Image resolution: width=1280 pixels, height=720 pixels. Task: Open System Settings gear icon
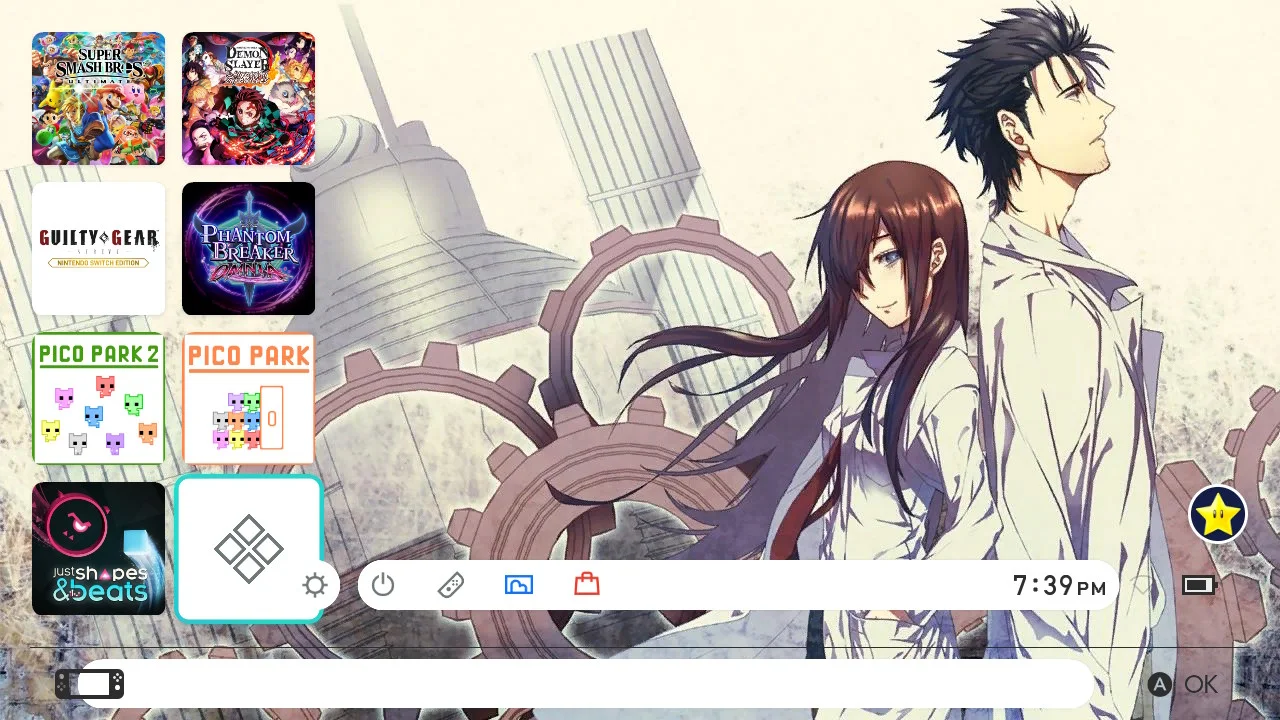(x=315, y=585)
